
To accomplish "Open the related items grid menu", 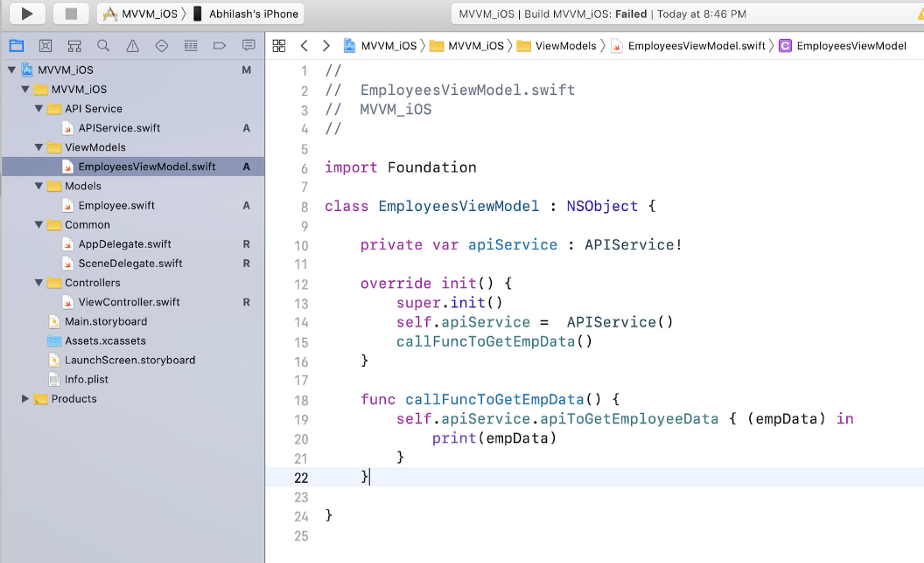I will pyautogui.click(x=279, y=46).
